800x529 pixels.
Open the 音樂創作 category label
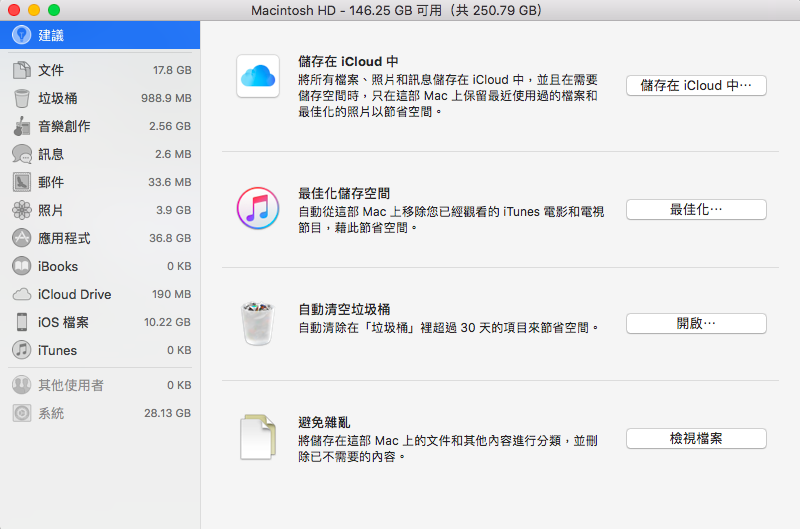[x=64, y=126]
